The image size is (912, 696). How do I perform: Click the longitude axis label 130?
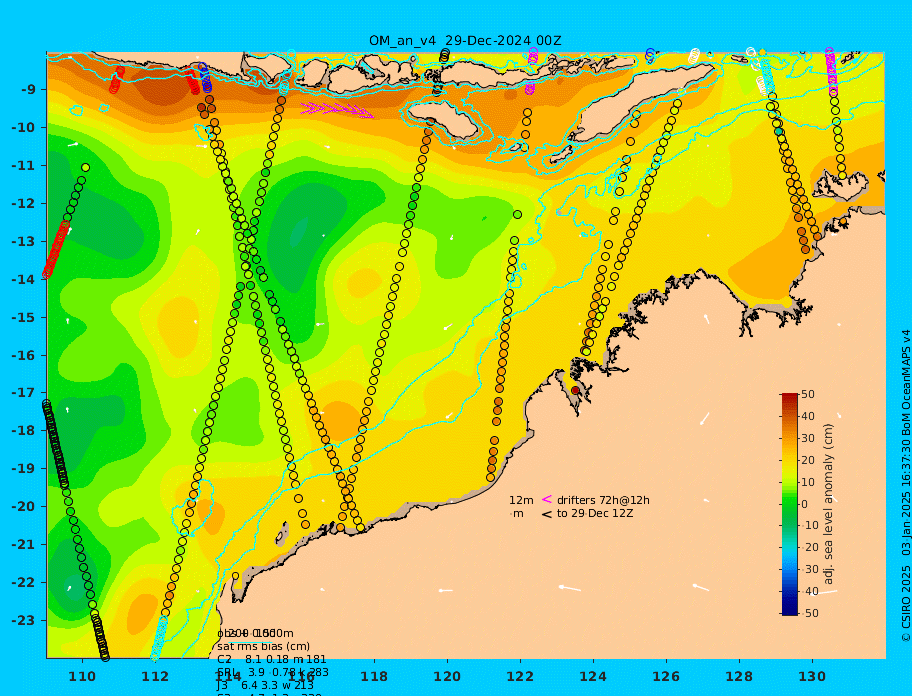(x=812, y=676)
